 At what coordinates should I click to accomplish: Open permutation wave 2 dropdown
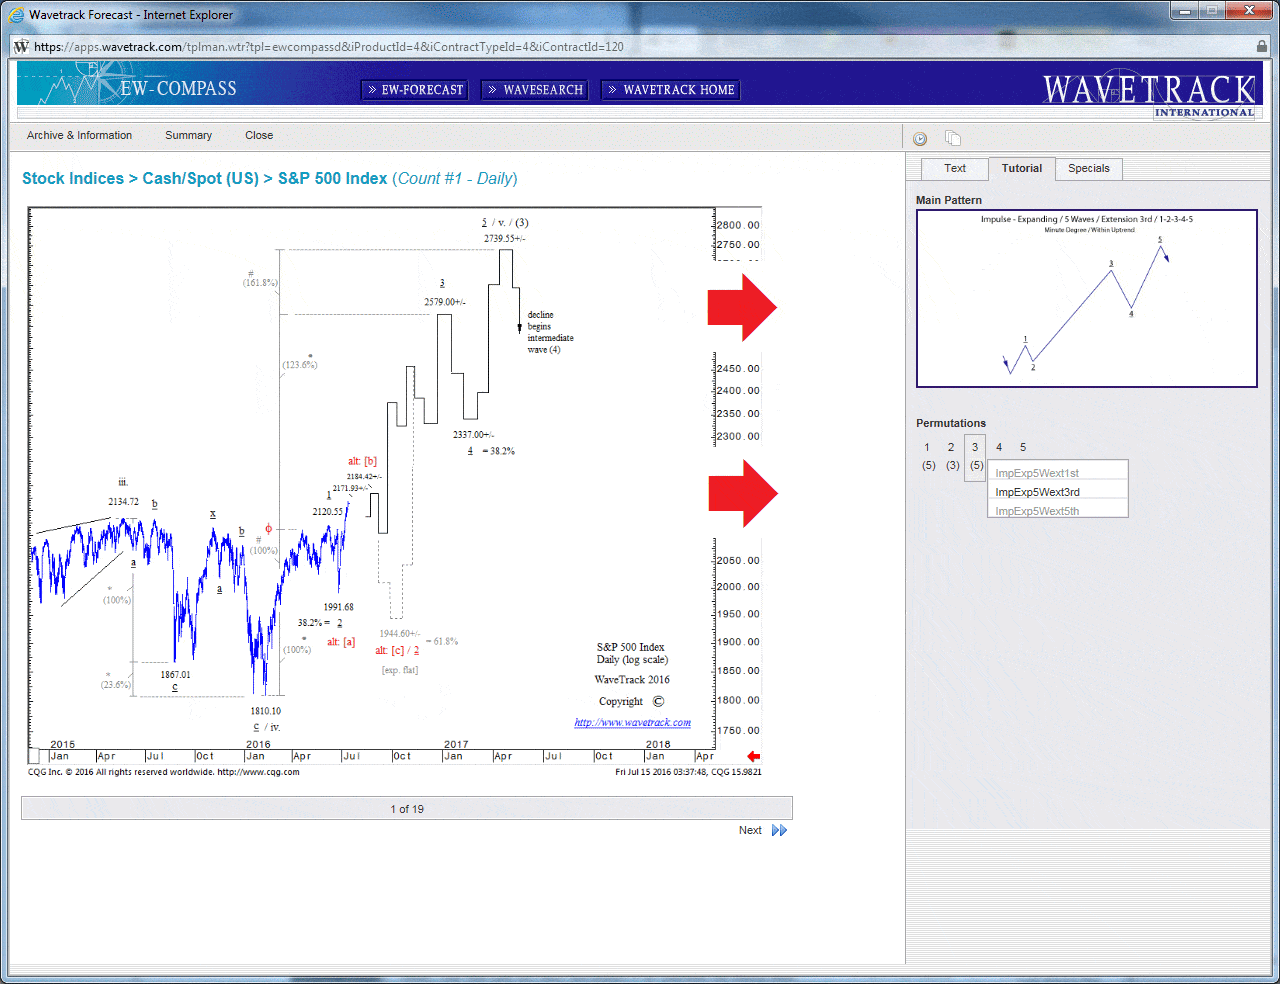click(x=951, y=456)
